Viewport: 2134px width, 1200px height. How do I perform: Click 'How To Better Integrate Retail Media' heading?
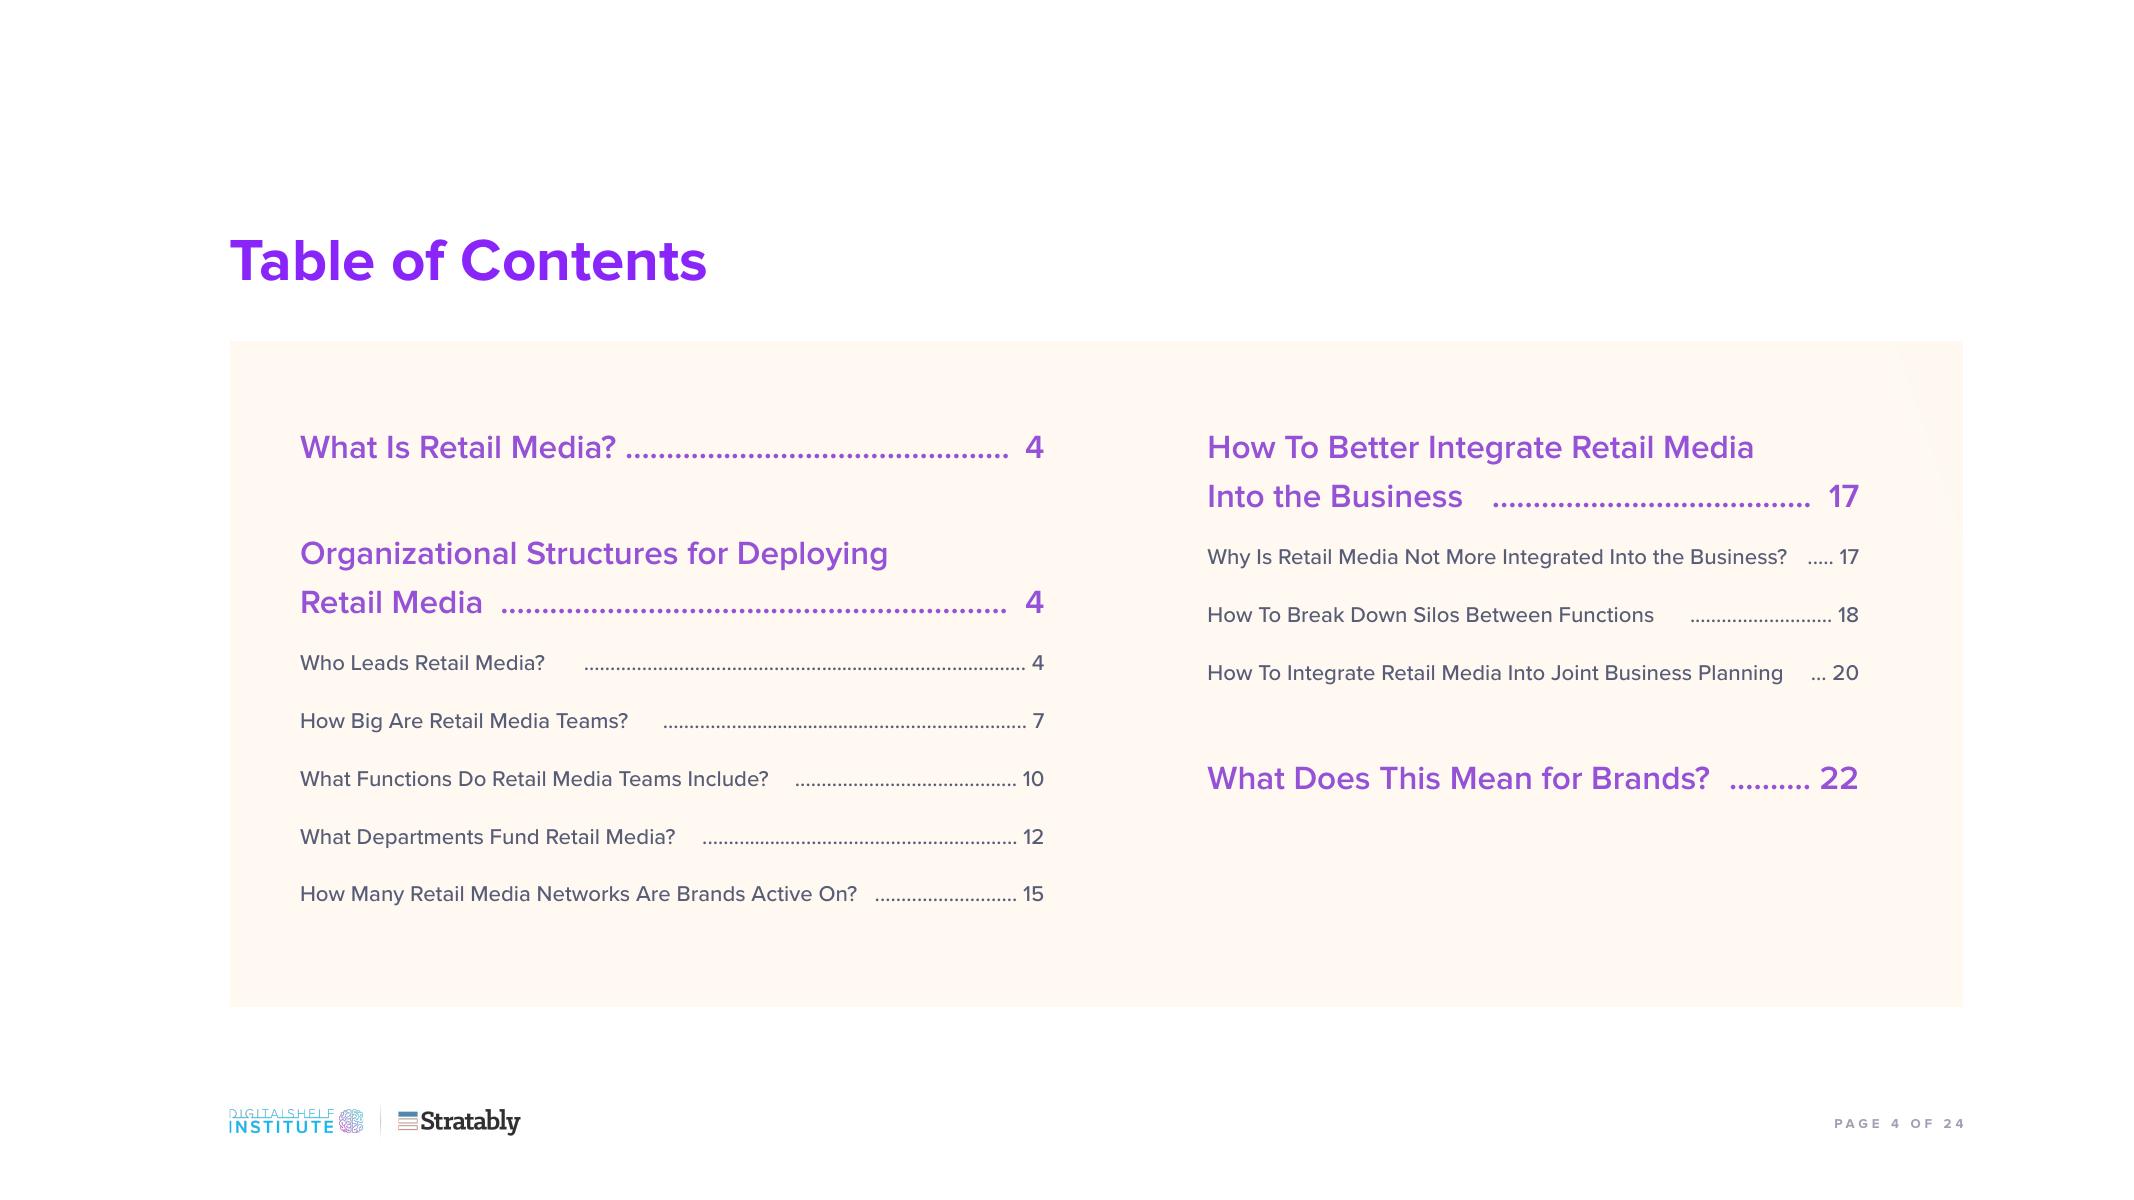pos(1480,447)
